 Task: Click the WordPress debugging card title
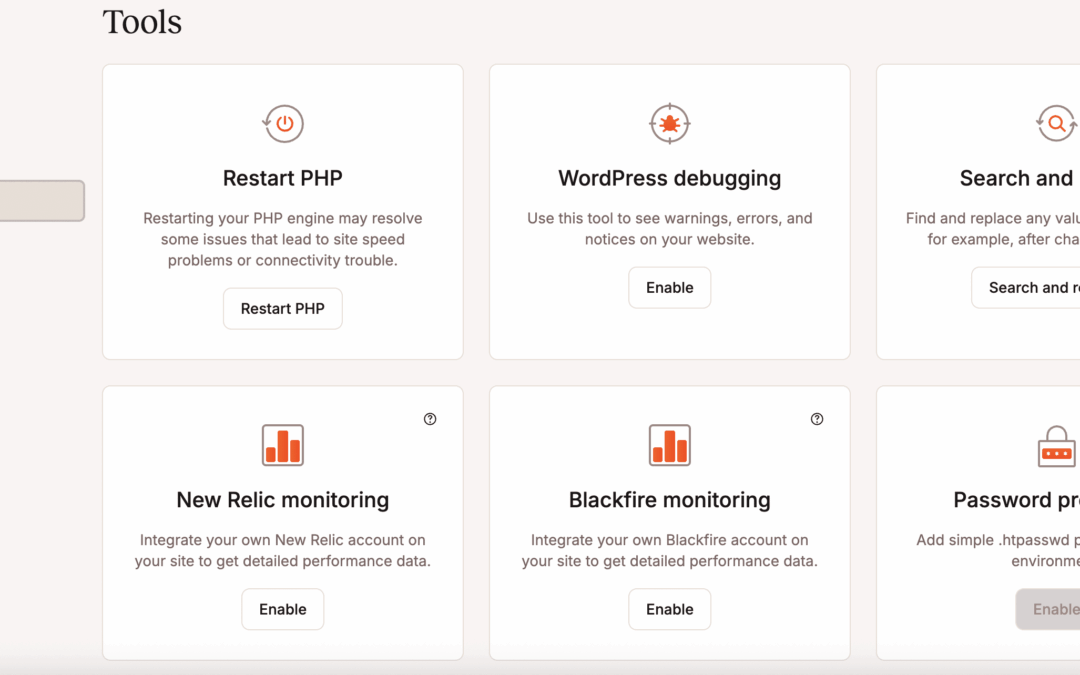pos(669,179)
